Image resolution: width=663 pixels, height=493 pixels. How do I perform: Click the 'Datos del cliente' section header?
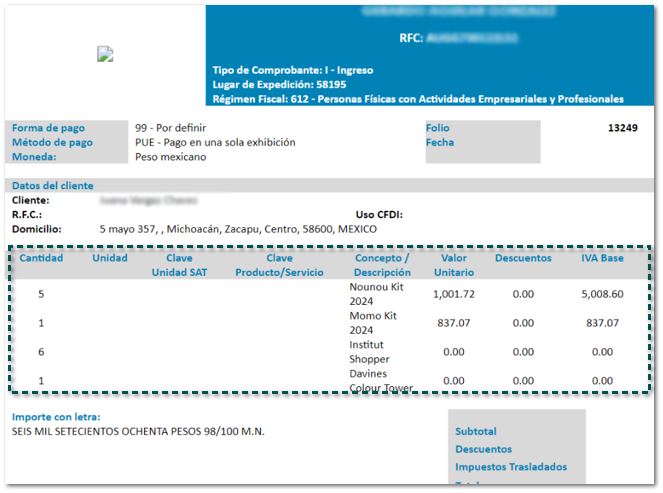[x=52, y=186]
